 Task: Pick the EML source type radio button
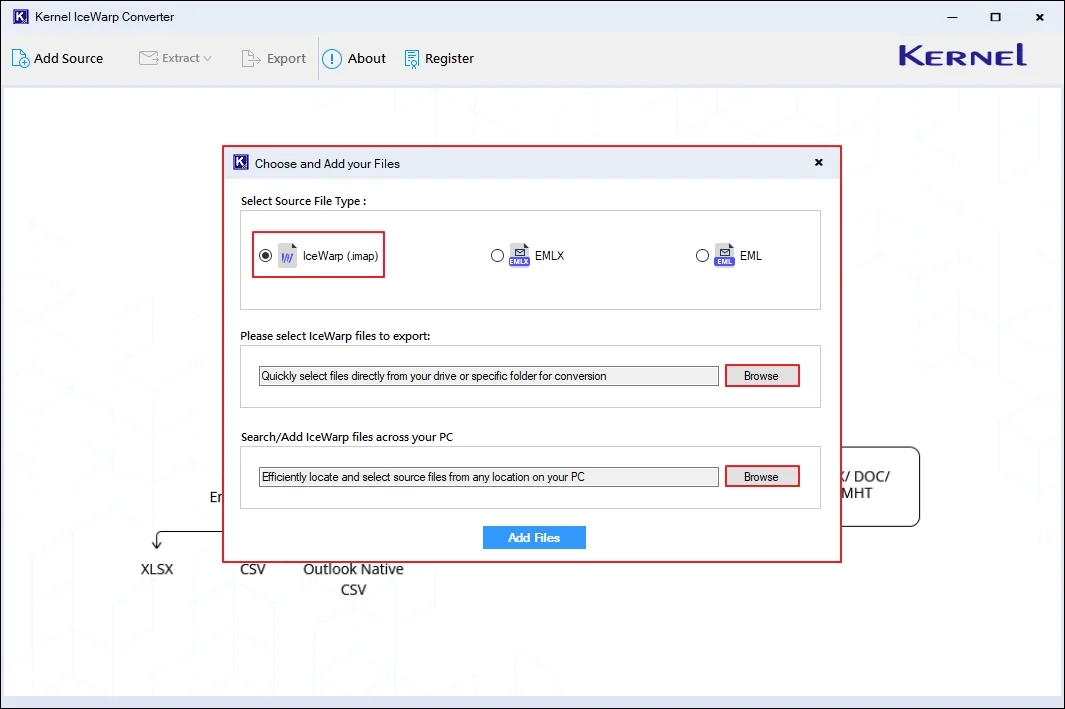[702, 256]
